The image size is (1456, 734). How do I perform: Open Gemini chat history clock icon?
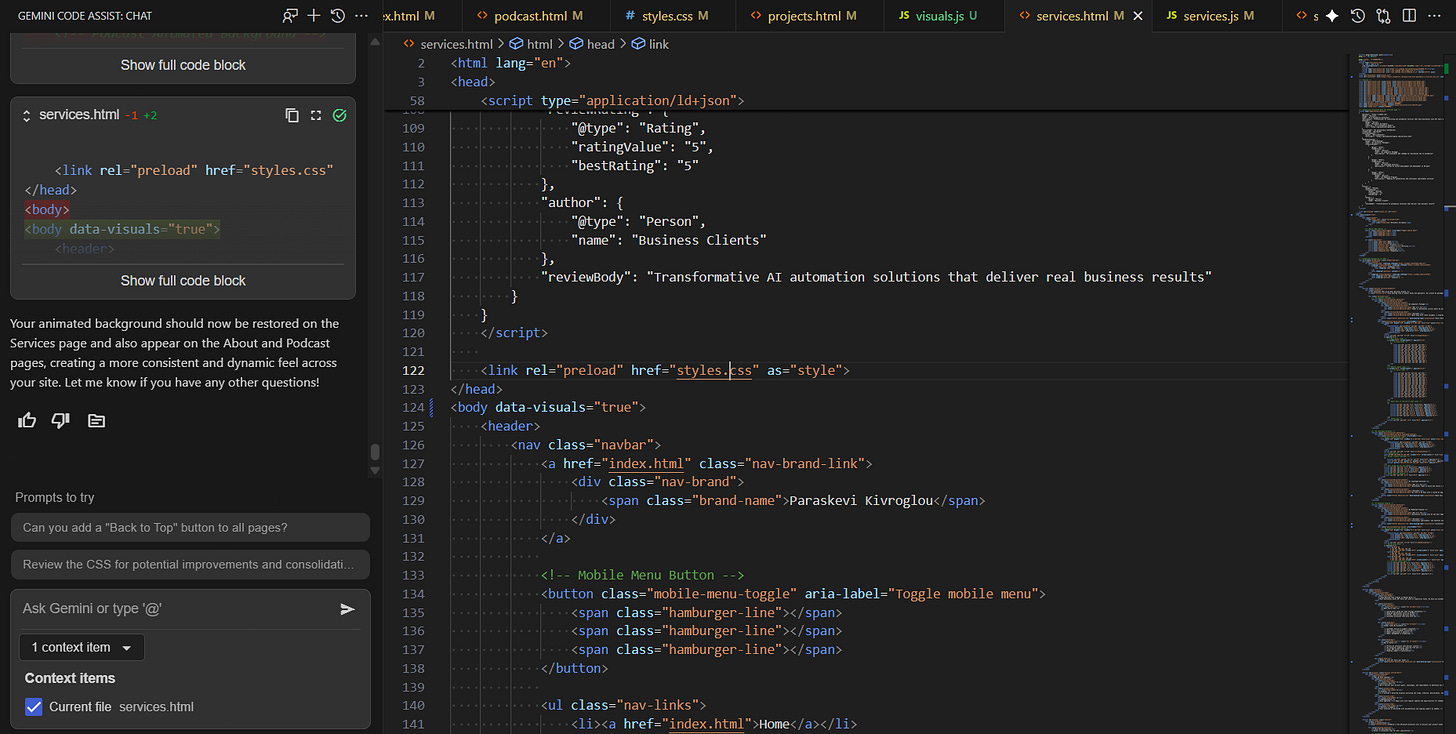338,16
